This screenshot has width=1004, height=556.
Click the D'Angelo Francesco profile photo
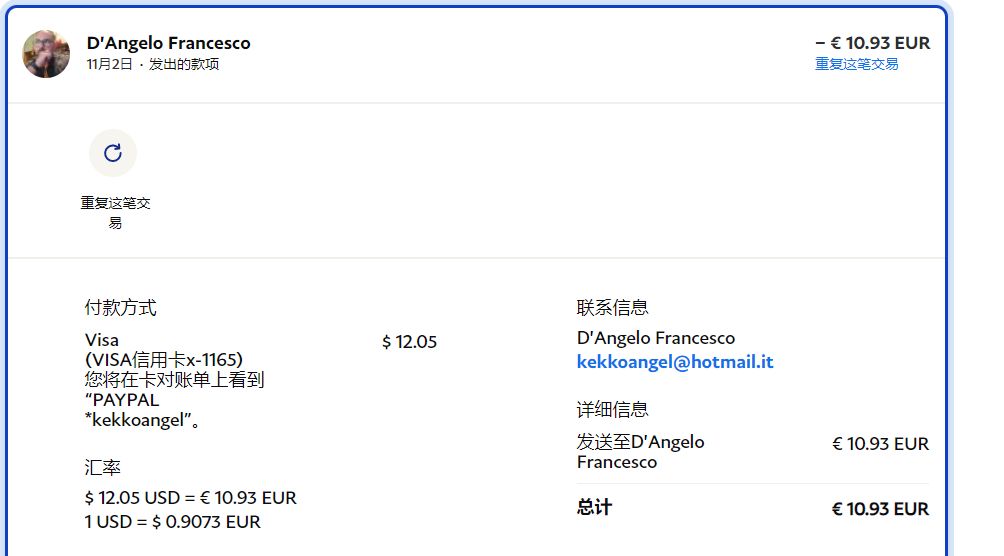coord(46,54)
